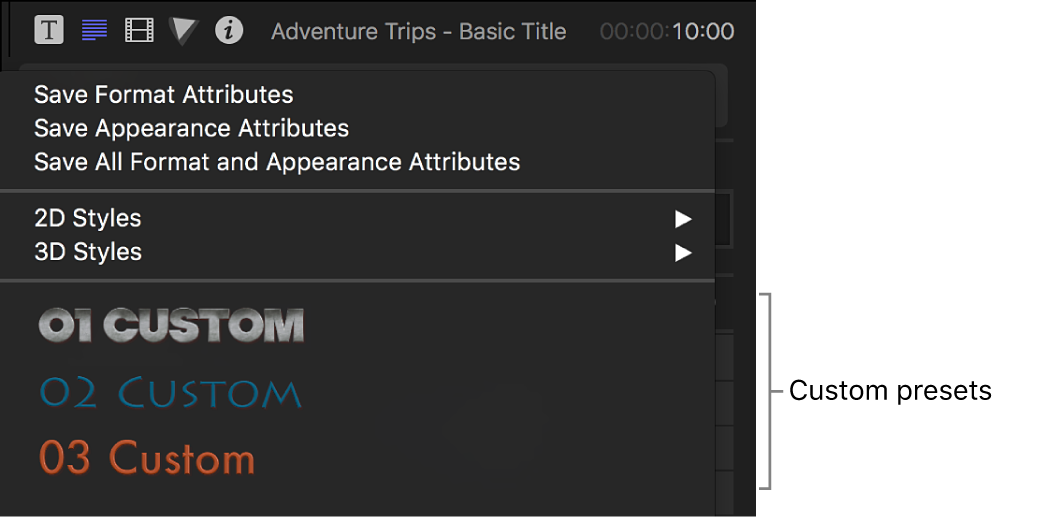Select Save All Format and Appearance Attributes
The width and height of the screenshot is (1062, 520).
277,162
